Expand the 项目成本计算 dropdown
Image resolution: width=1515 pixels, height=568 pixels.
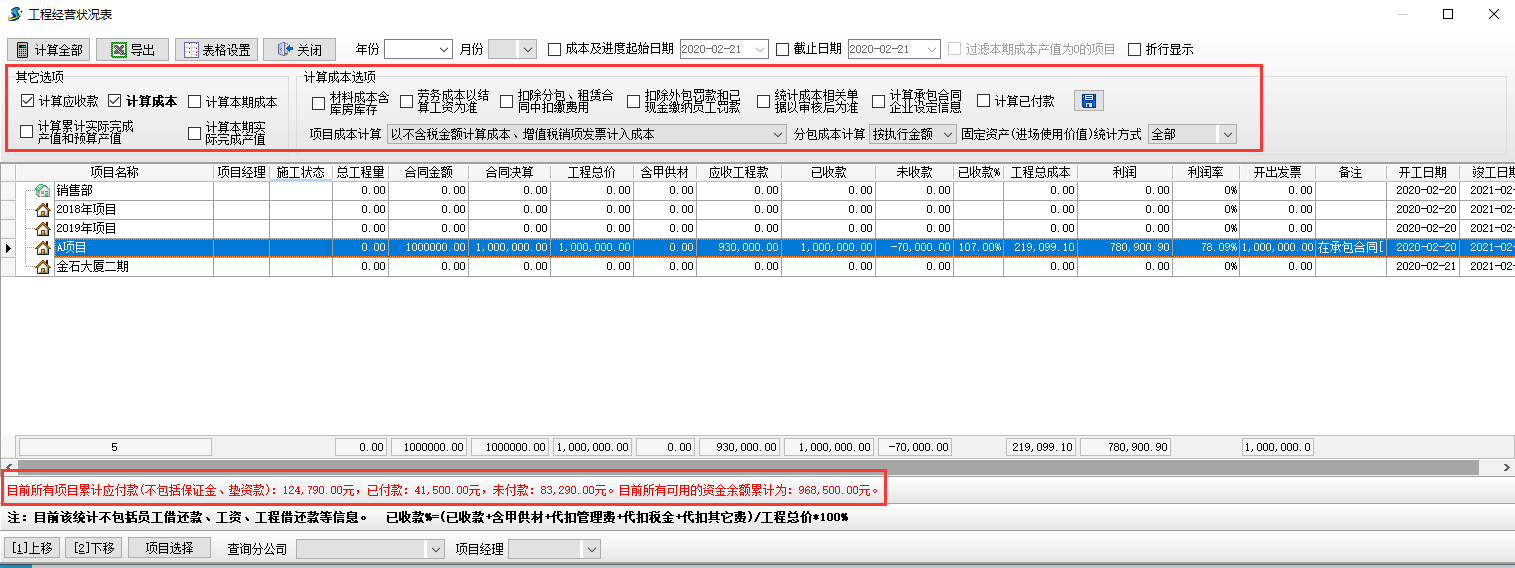click(x=778, y=134)
